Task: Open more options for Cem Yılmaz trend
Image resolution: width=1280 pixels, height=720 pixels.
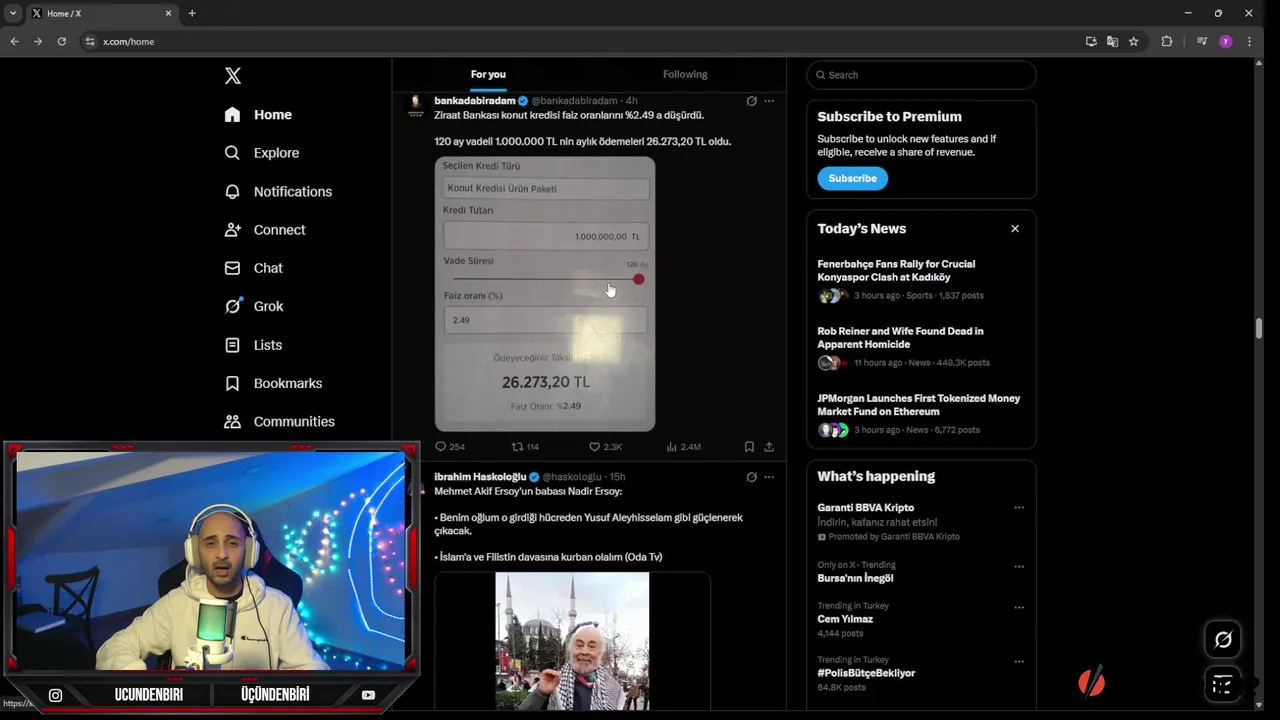Action: point(1019,607)
